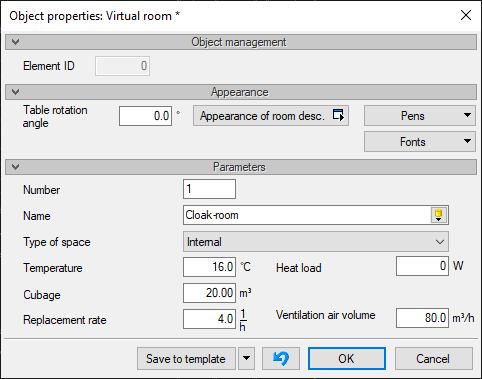This screenshot has width=482, height=379.
Task: Open Save to template options arrow
Action: pos(246,359)
